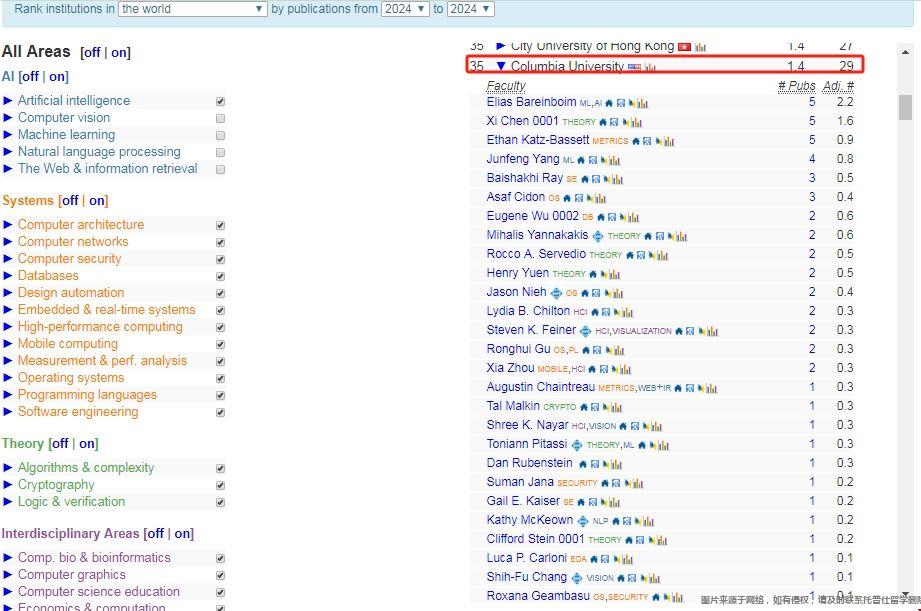The height and width of the screenshot is (611, 921).
Task: Uncheck the Computer architecture checkbox
Action: point(220,226)
